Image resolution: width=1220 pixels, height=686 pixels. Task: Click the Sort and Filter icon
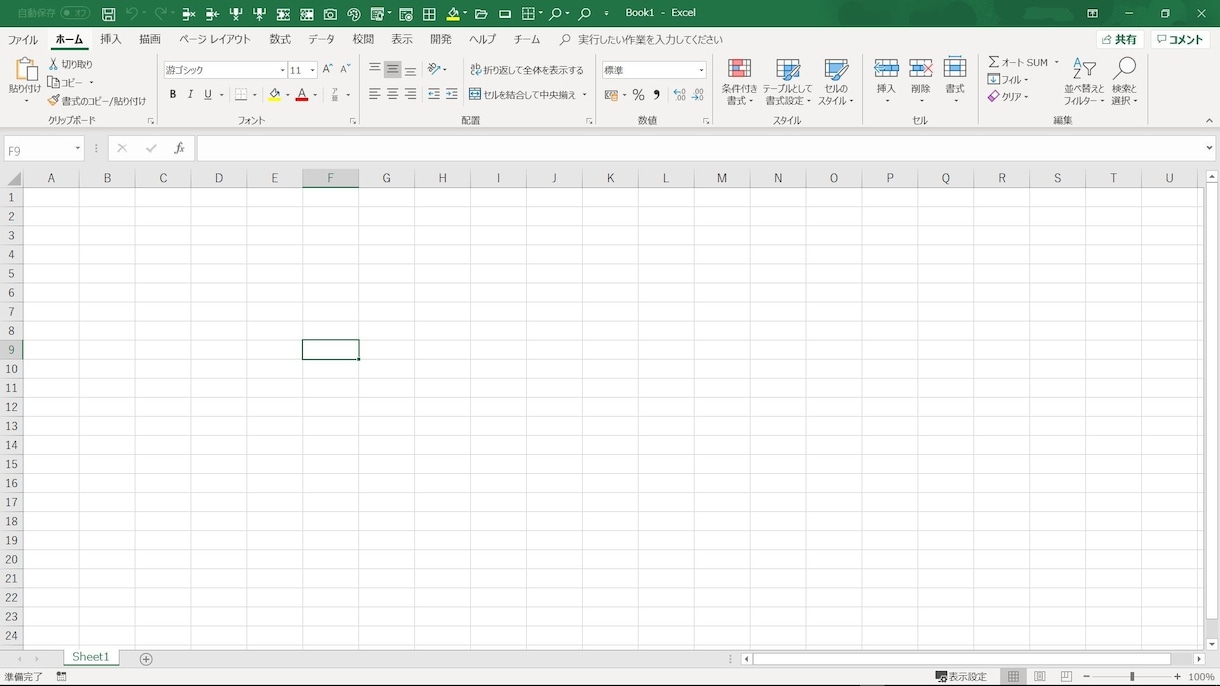click(1084, 82)
